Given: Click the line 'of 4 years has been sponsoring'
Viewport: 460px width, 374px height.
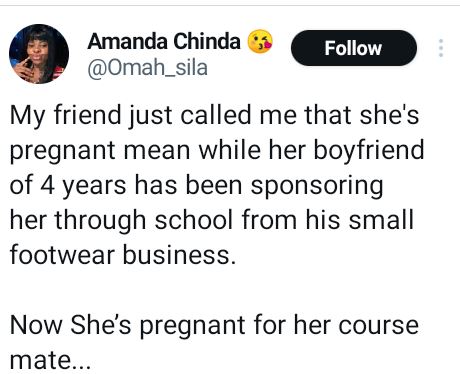Looking at the screenshot, I should (x=197, y=186).
